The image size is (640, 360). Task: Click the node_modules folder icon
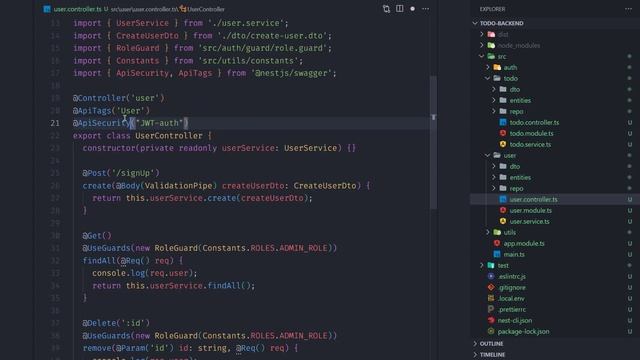click(x=491, y=45)
